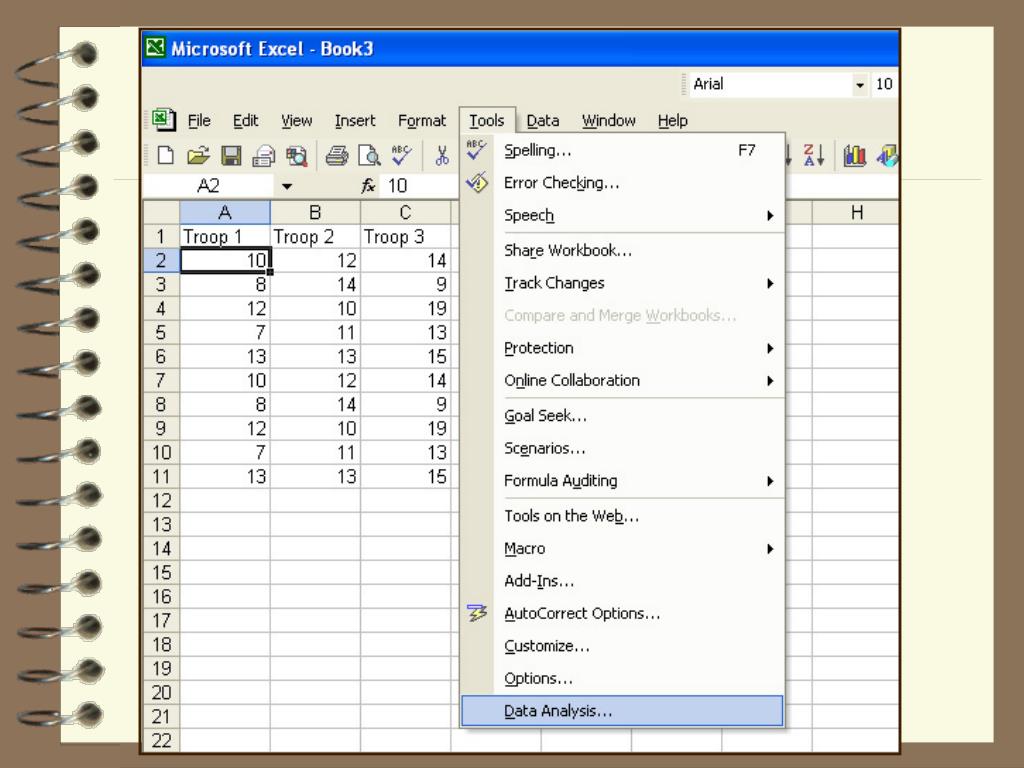Click the formula bar value 10
1024x768 pixels.
tap(397, 186)
